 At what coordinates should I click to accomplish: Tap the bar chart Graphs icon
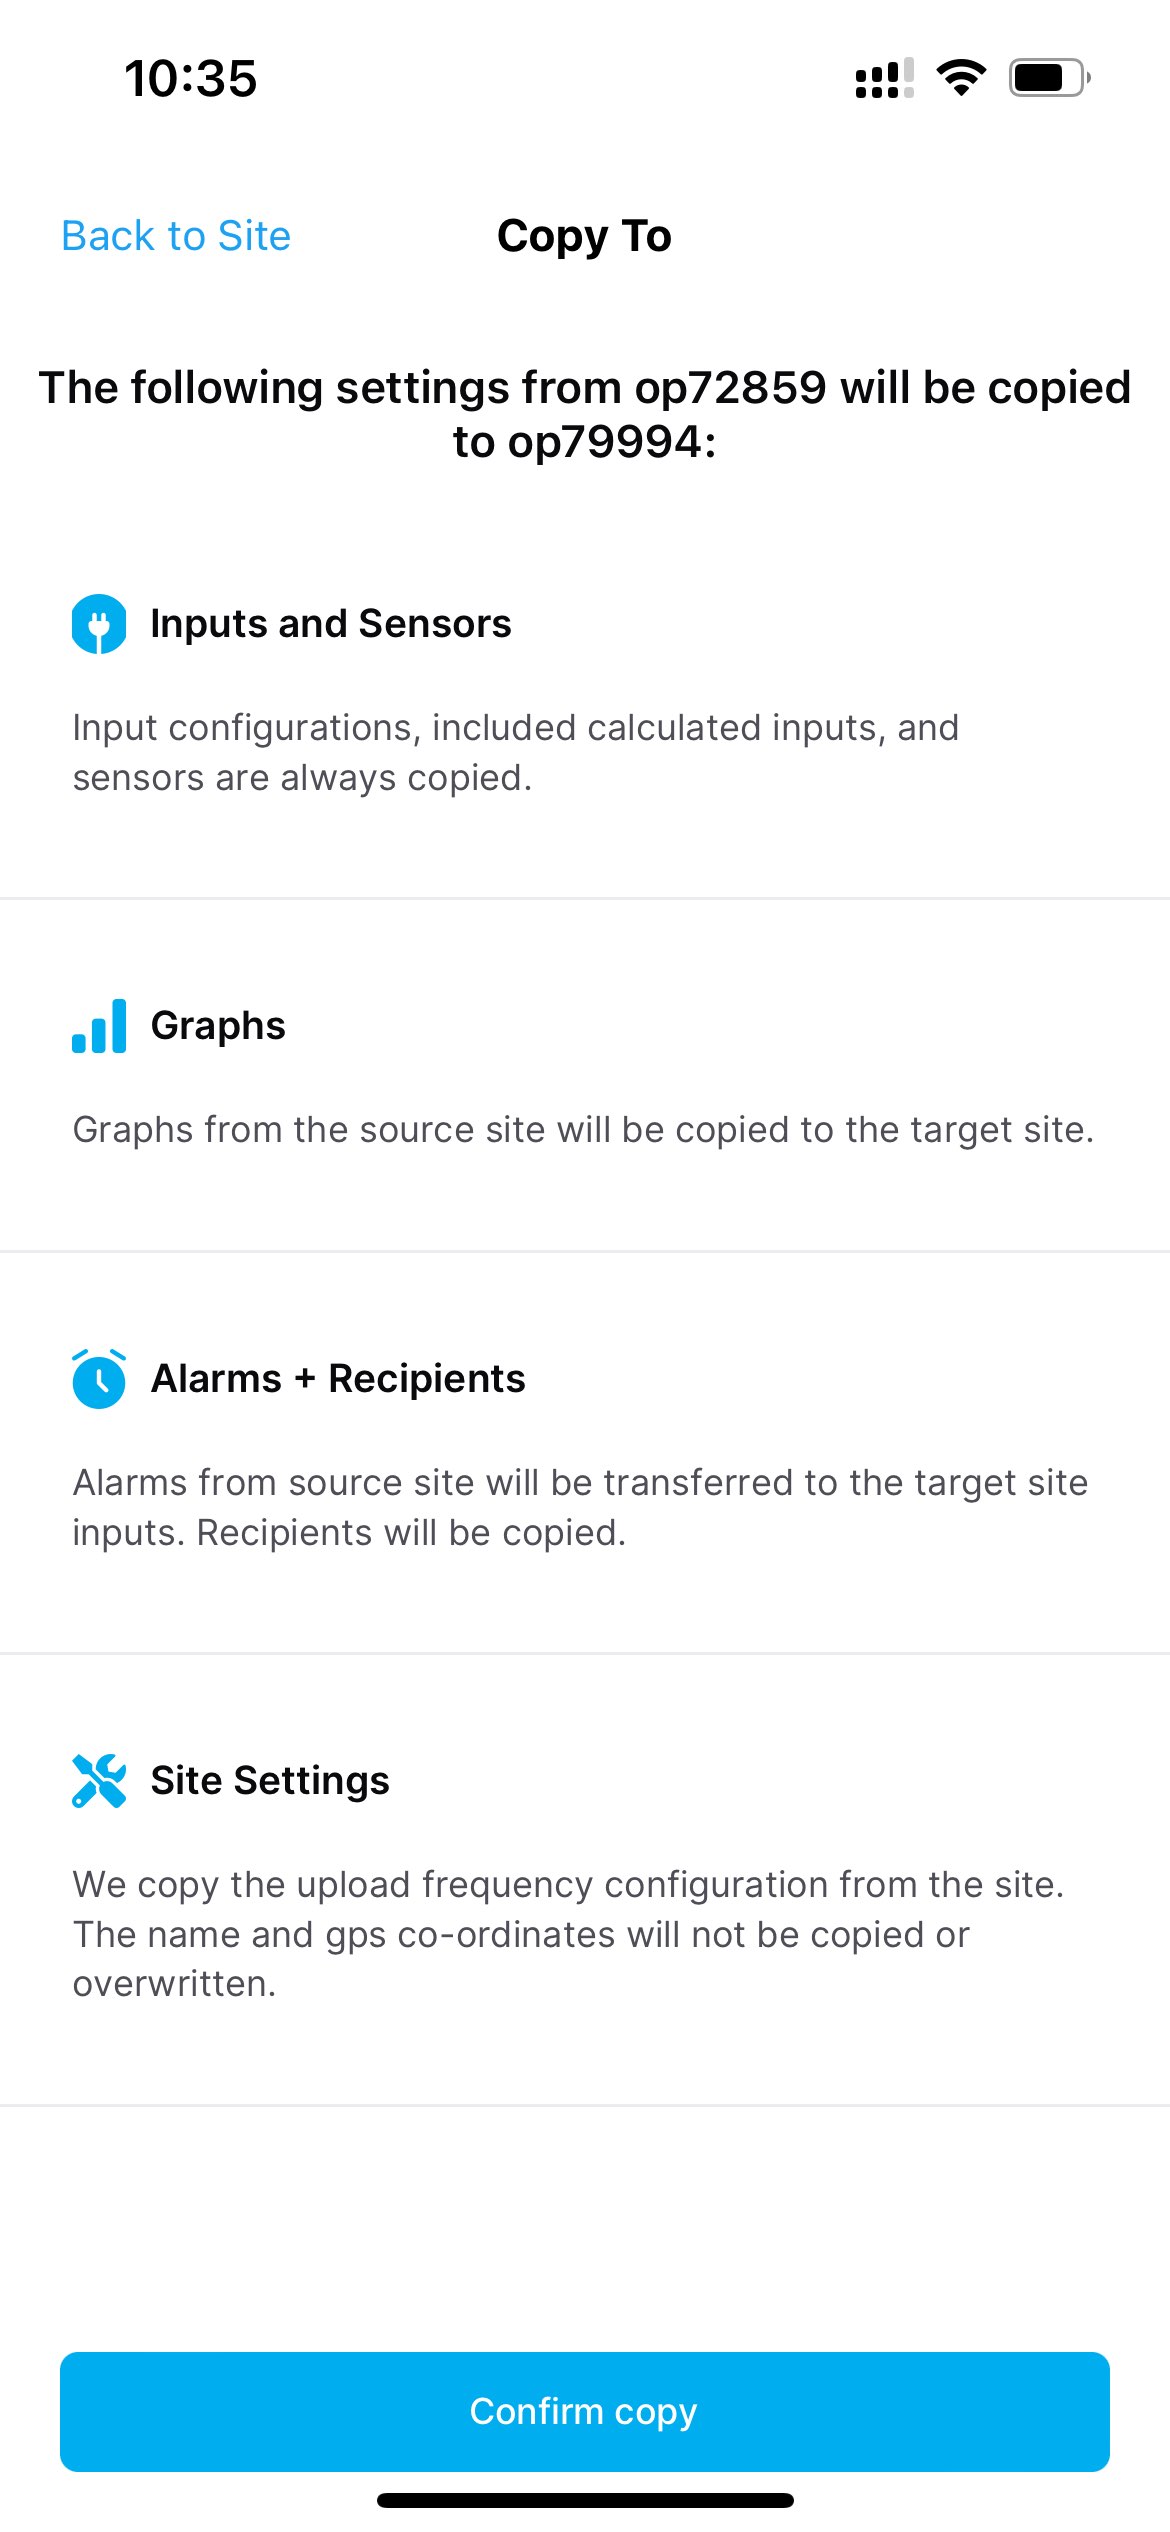pyautogui.click(x=99, y=1026)
